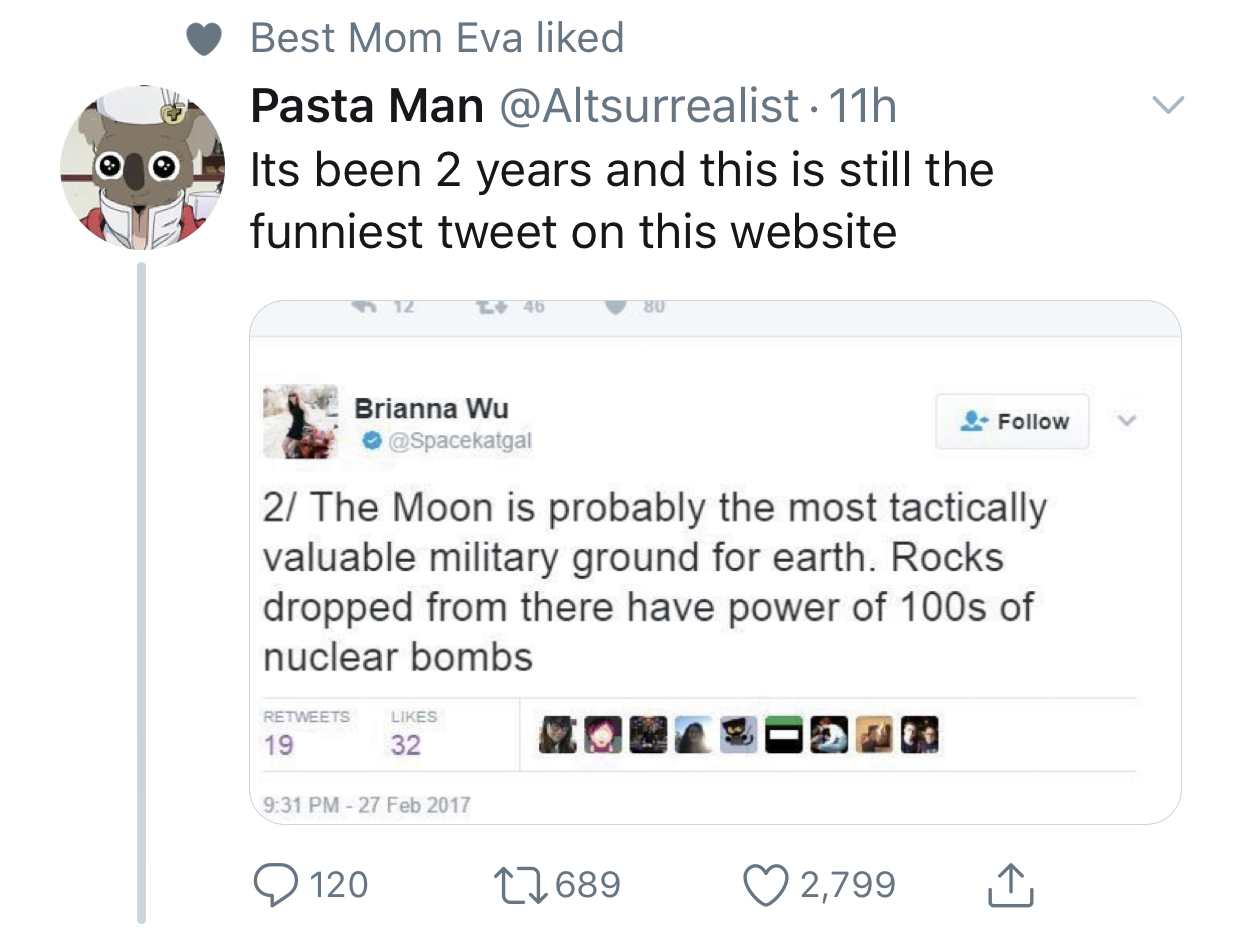Click first liker avatar in row
This screenshot has height=930, width=1242.
tap(557, 735)
